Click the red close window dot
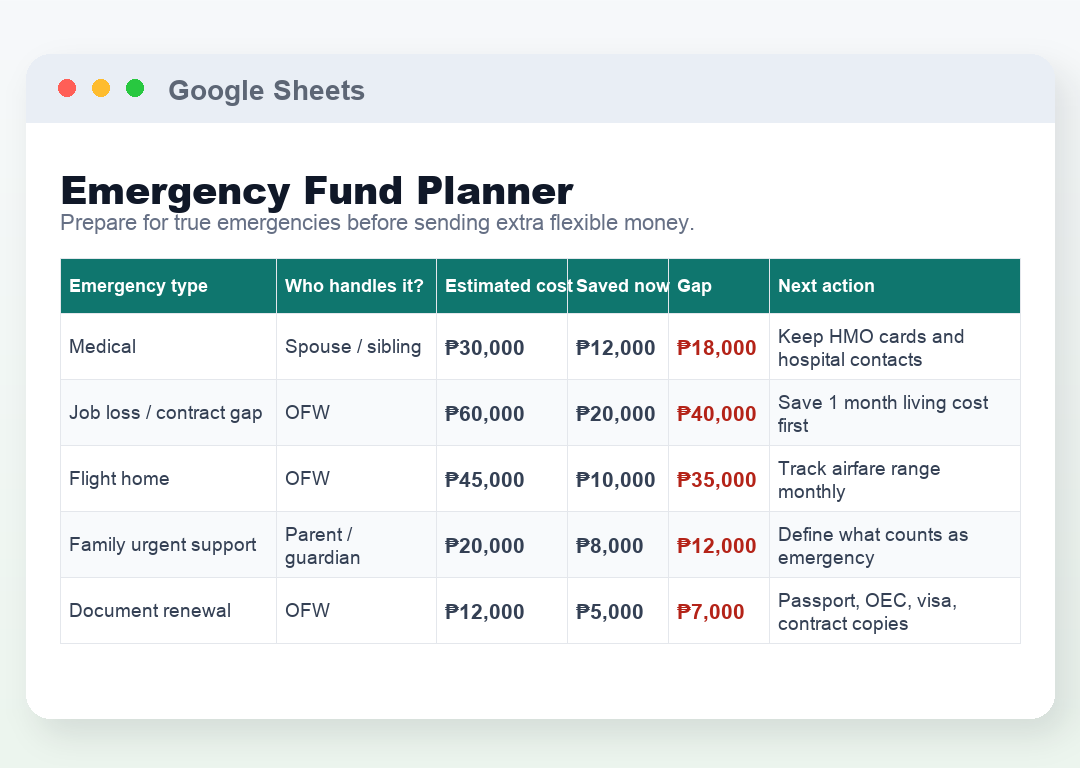 [x=67, y=88]
